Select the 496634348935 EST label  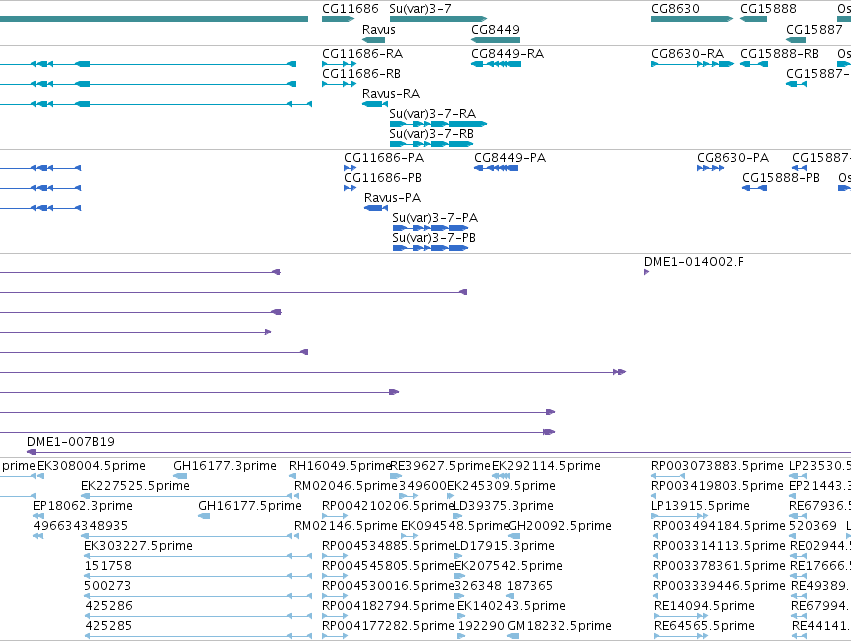[81, 526]
